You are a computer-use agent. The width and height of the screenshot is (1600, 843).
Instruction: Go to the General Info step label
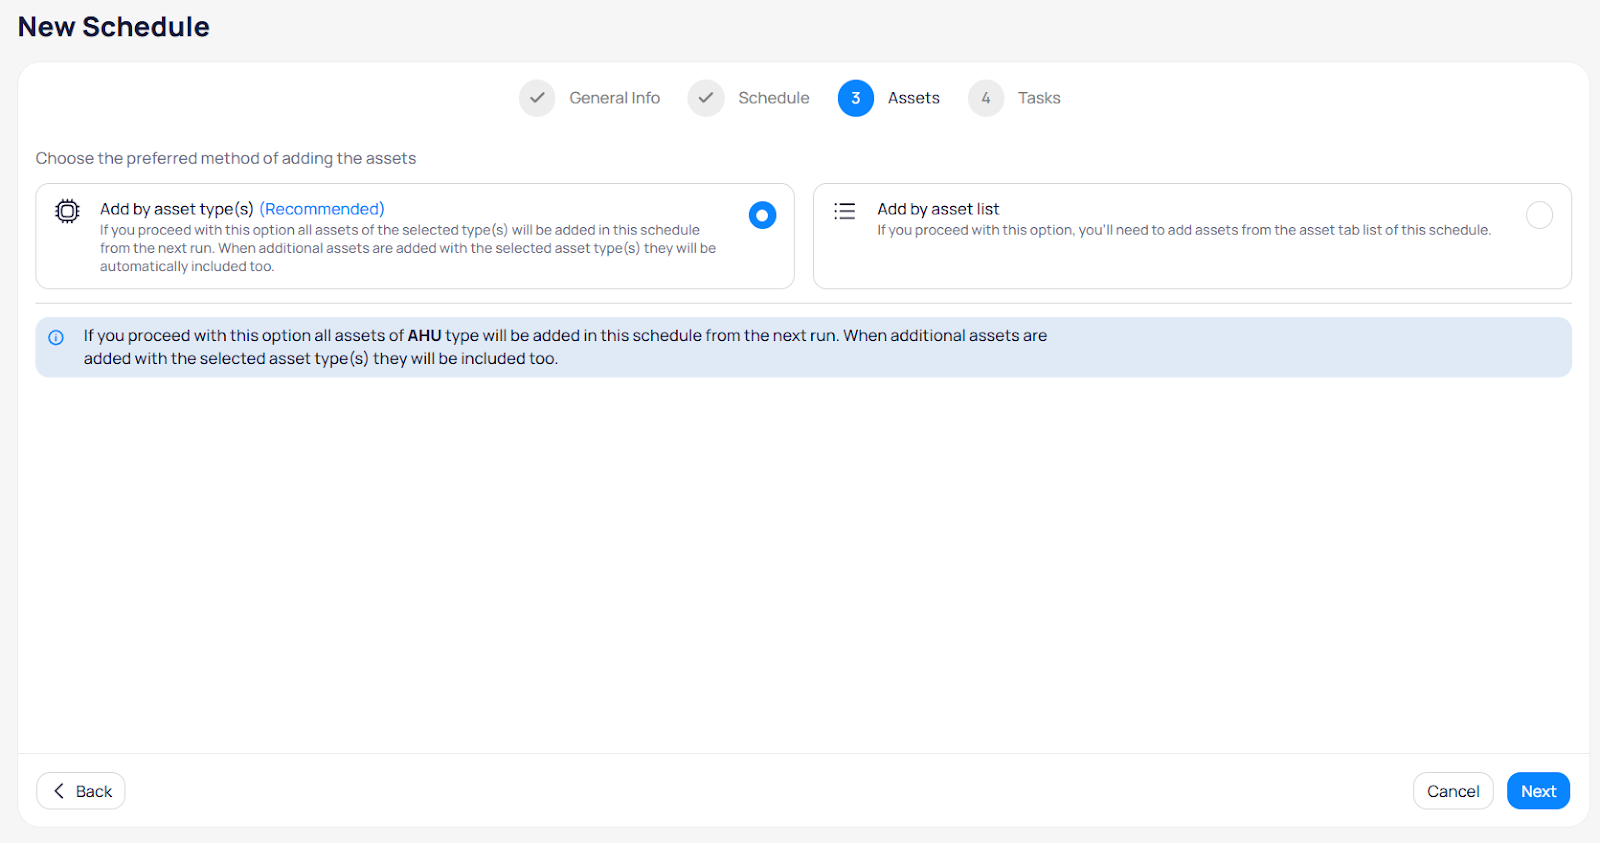pyautogui.click(x=614, y=98)
